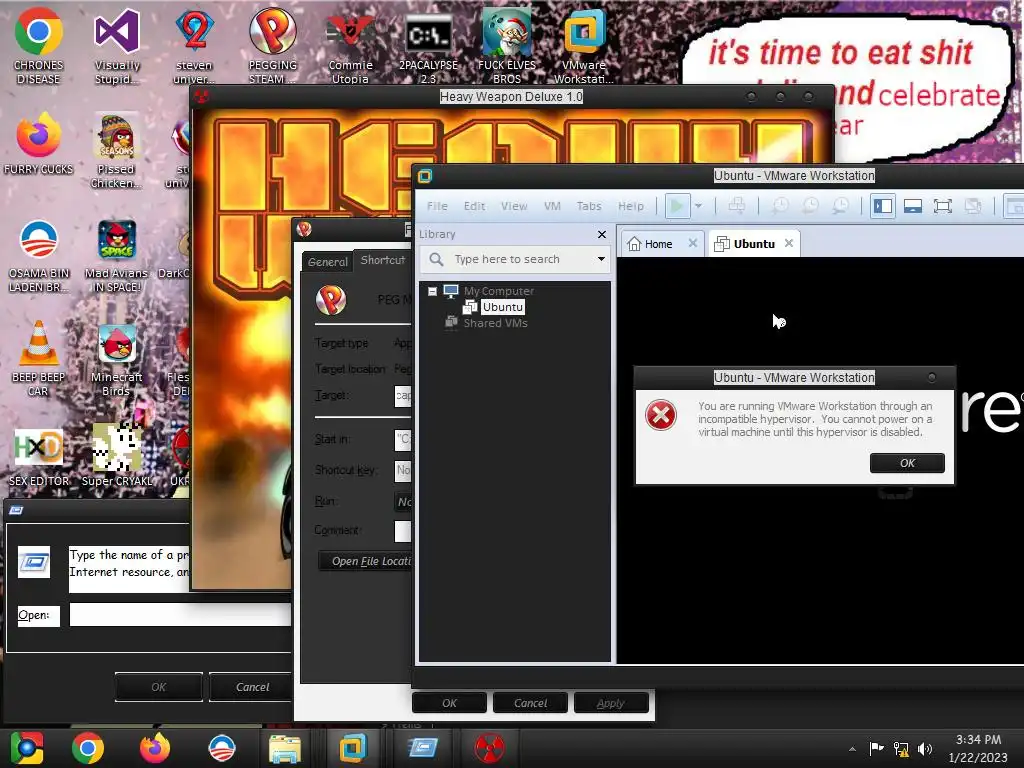Click OK in the Run dialog
Screen dimensions: 1024x768
click(x=159, y=687)
